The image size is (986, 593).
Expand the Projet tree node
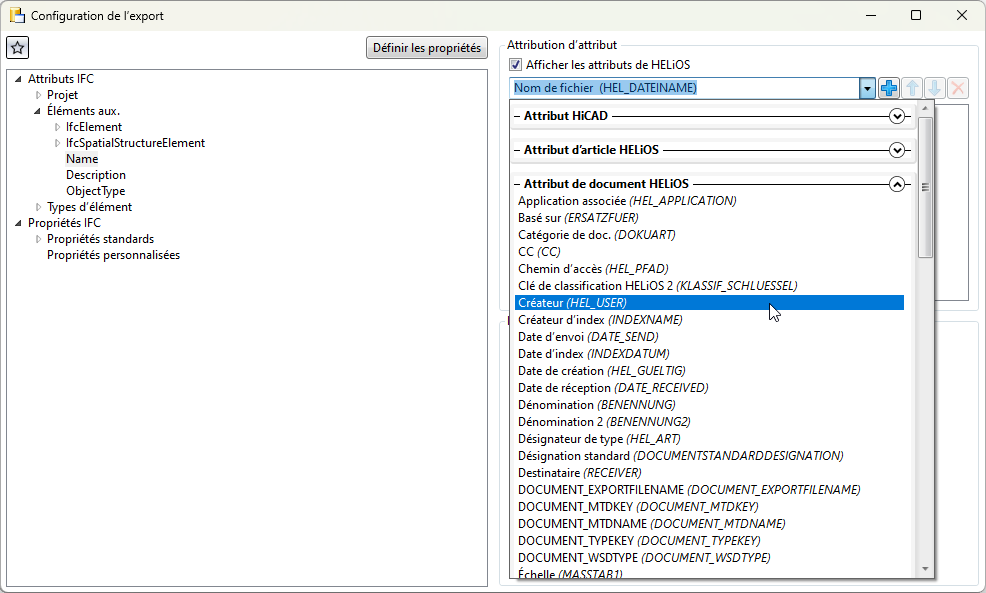point(39,95)
